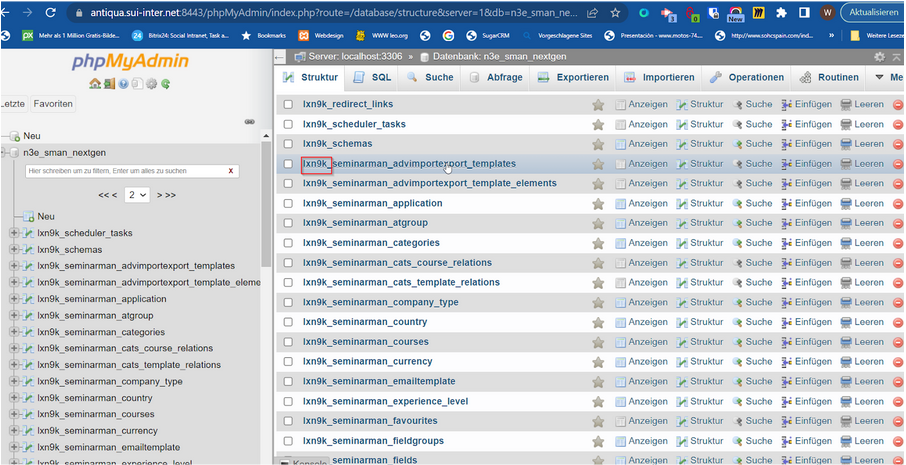
Task: Click the table filter input field
Action: [x=125, y=171]
